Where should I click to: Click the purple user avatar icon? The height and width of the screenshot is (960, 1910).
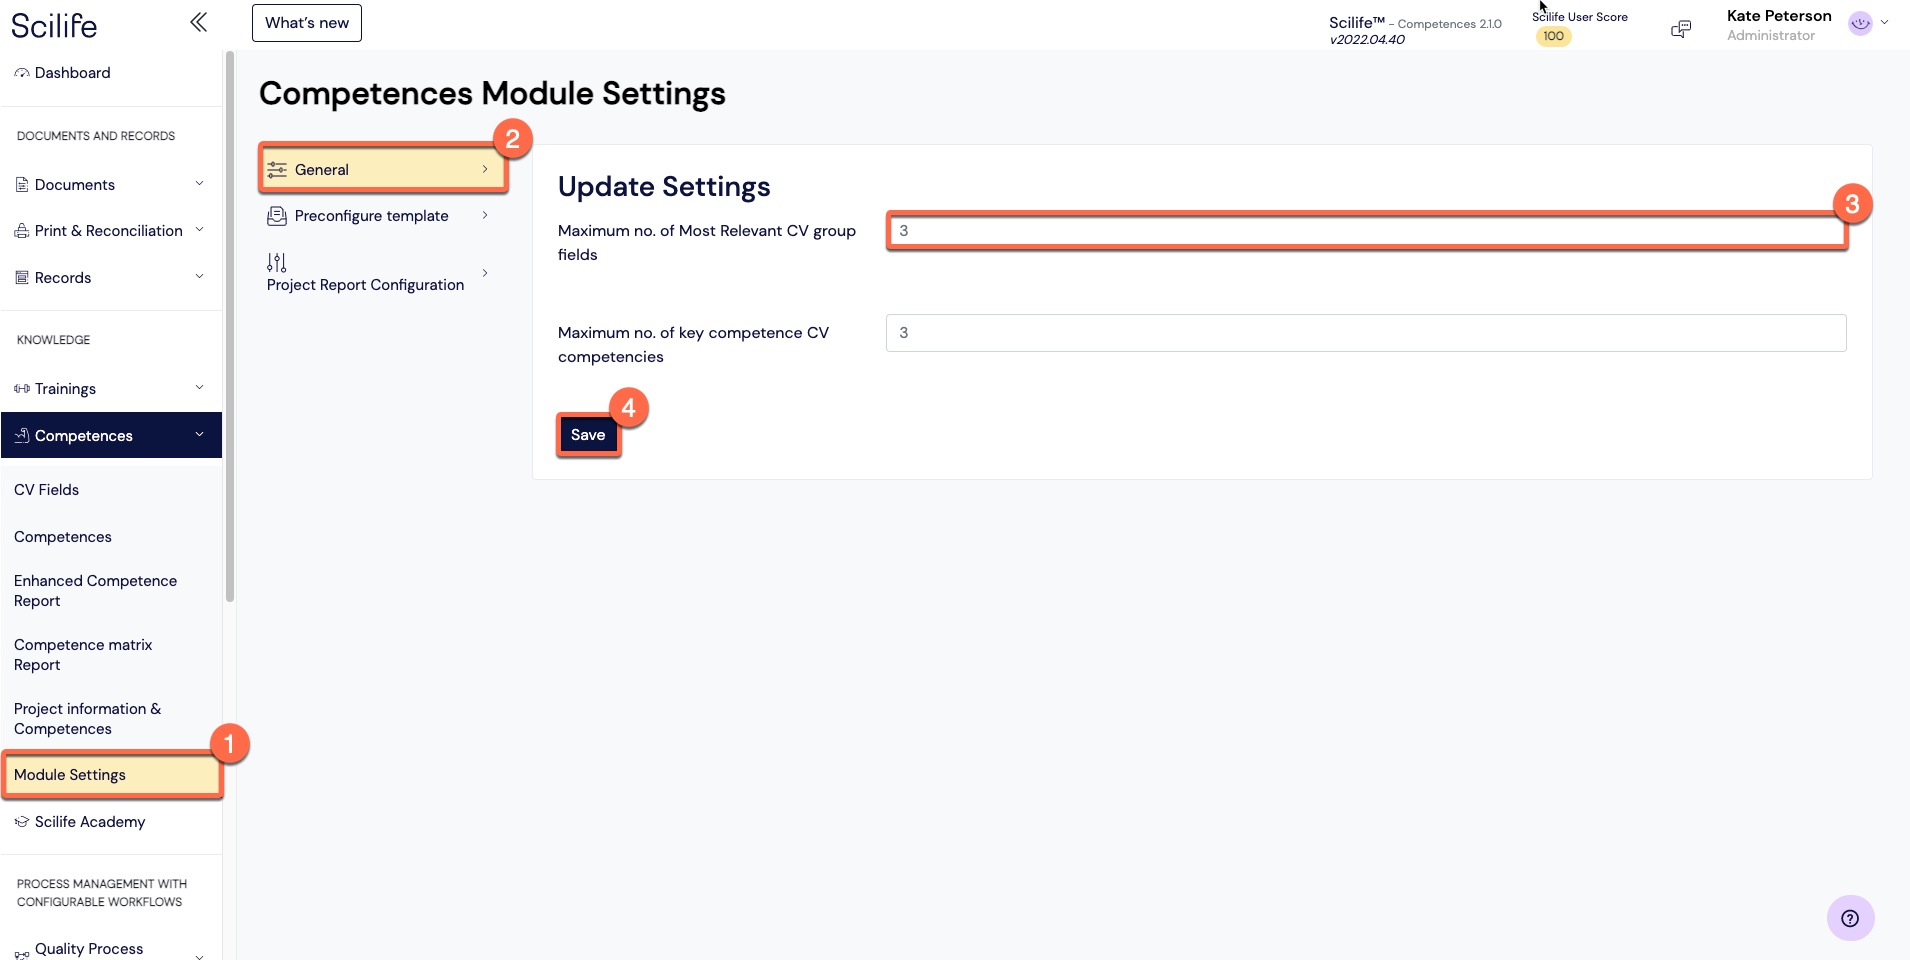(1860, 23)
